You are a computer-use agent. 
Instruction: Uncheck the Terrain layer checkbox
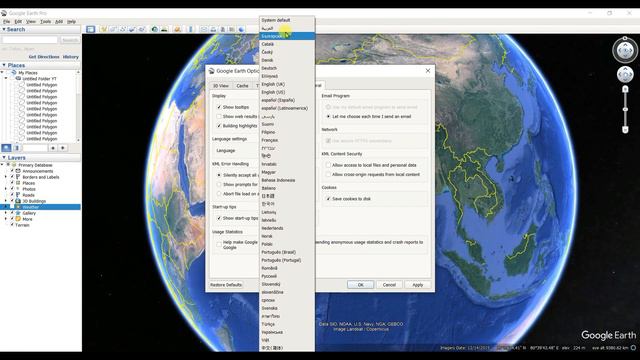(x=12, y=224)
